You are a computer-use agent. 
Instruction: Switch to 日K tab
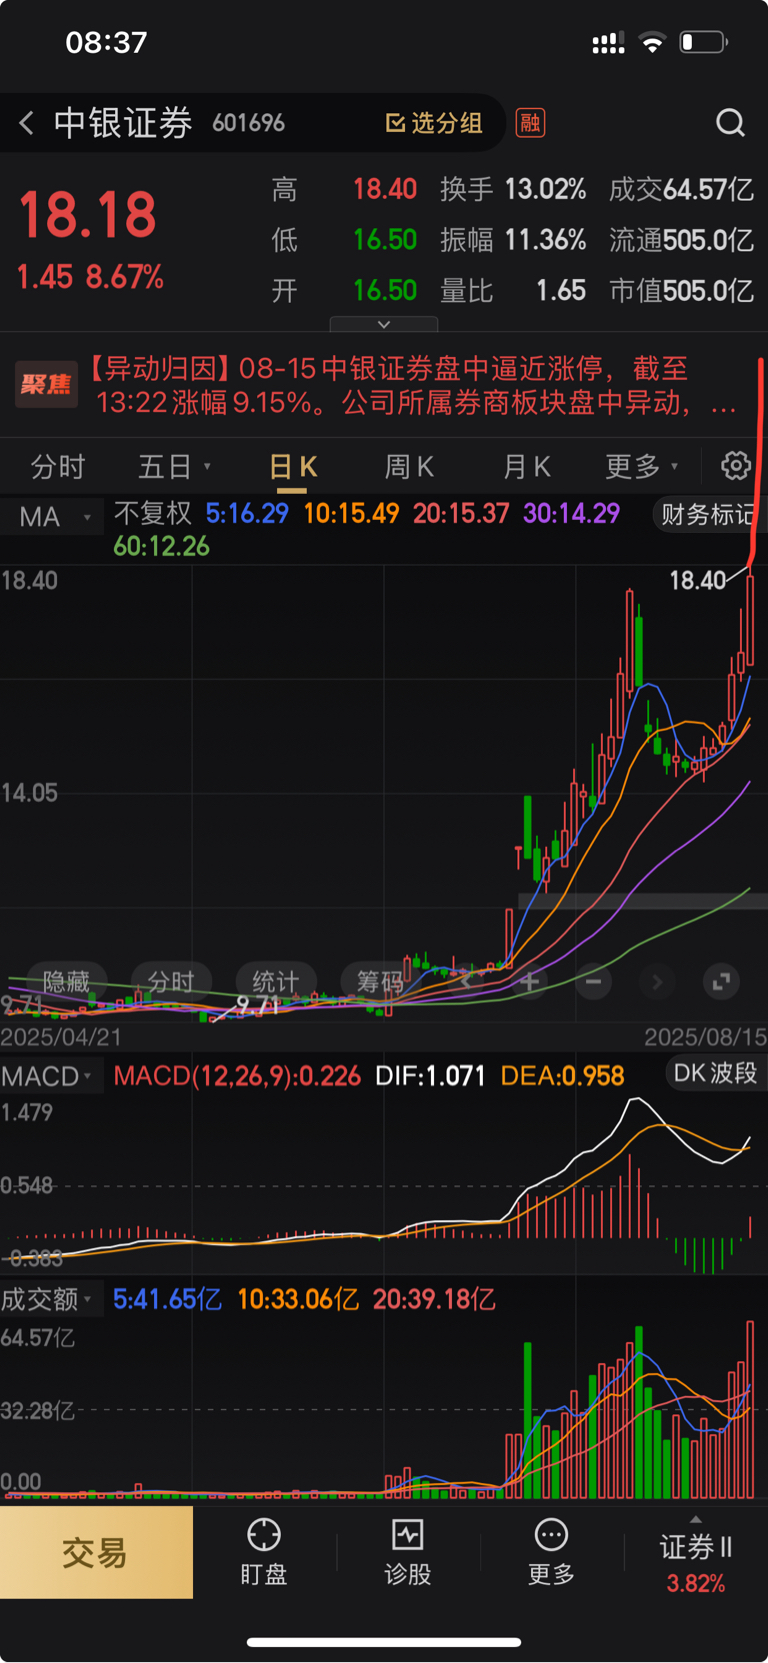pyautogui.click(x=292, y=467)
